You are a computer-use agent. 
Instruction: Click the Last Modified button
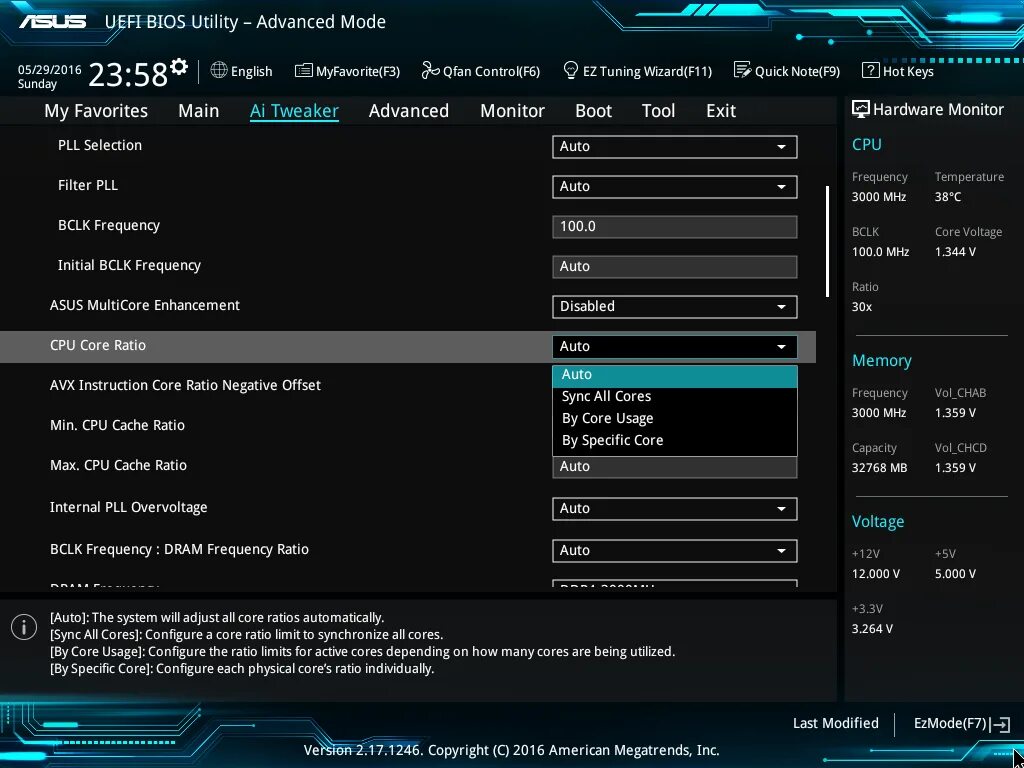835,724
